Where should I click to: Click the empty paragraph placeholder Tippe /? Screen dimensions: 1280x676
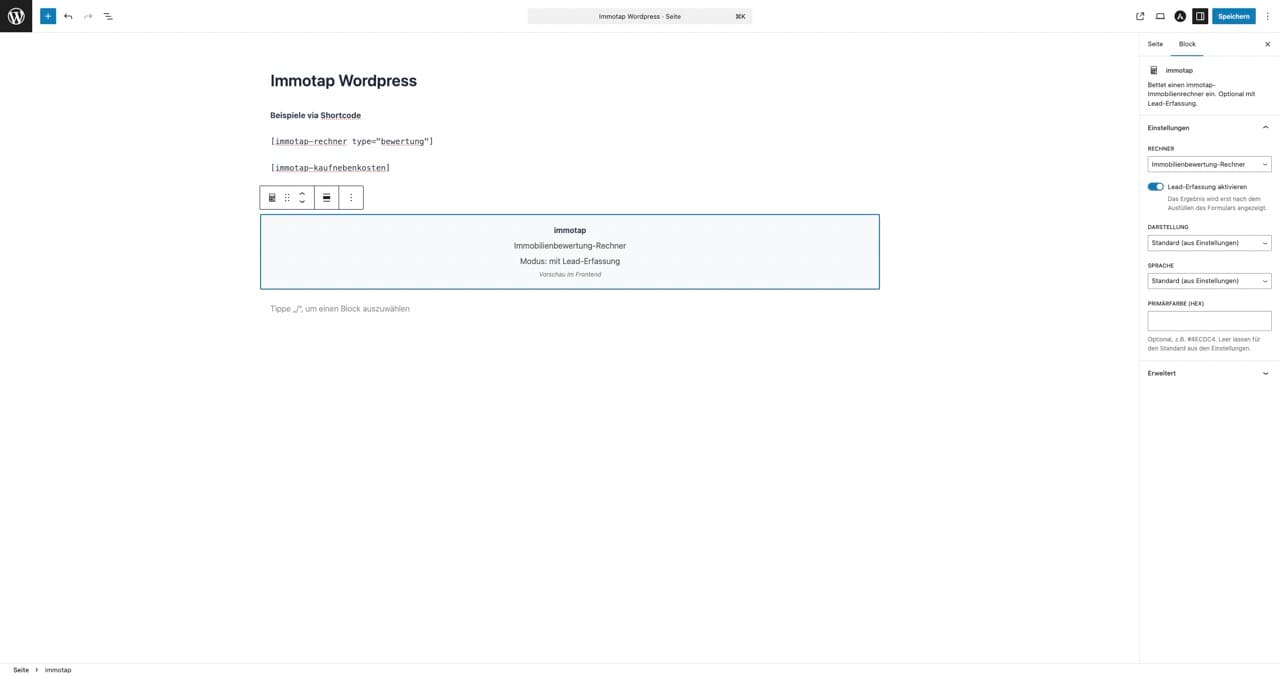point(340,308)
